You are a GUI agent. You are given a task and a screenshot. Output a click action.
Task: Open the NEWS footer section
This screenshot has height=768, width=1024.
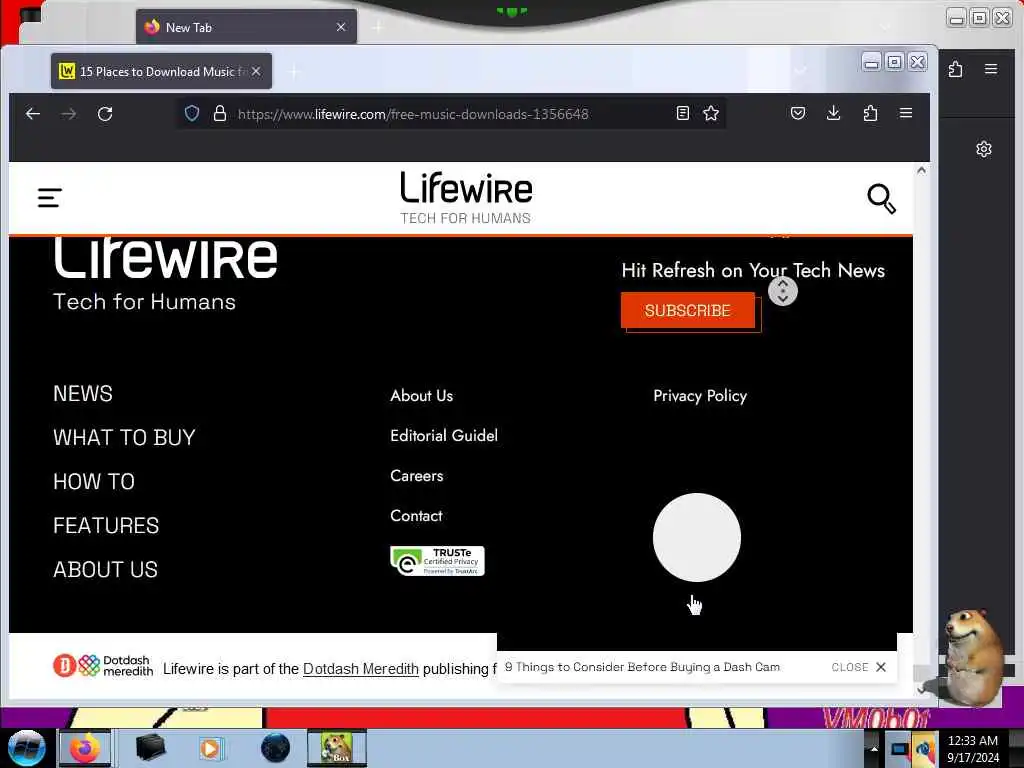click(83, 394)
